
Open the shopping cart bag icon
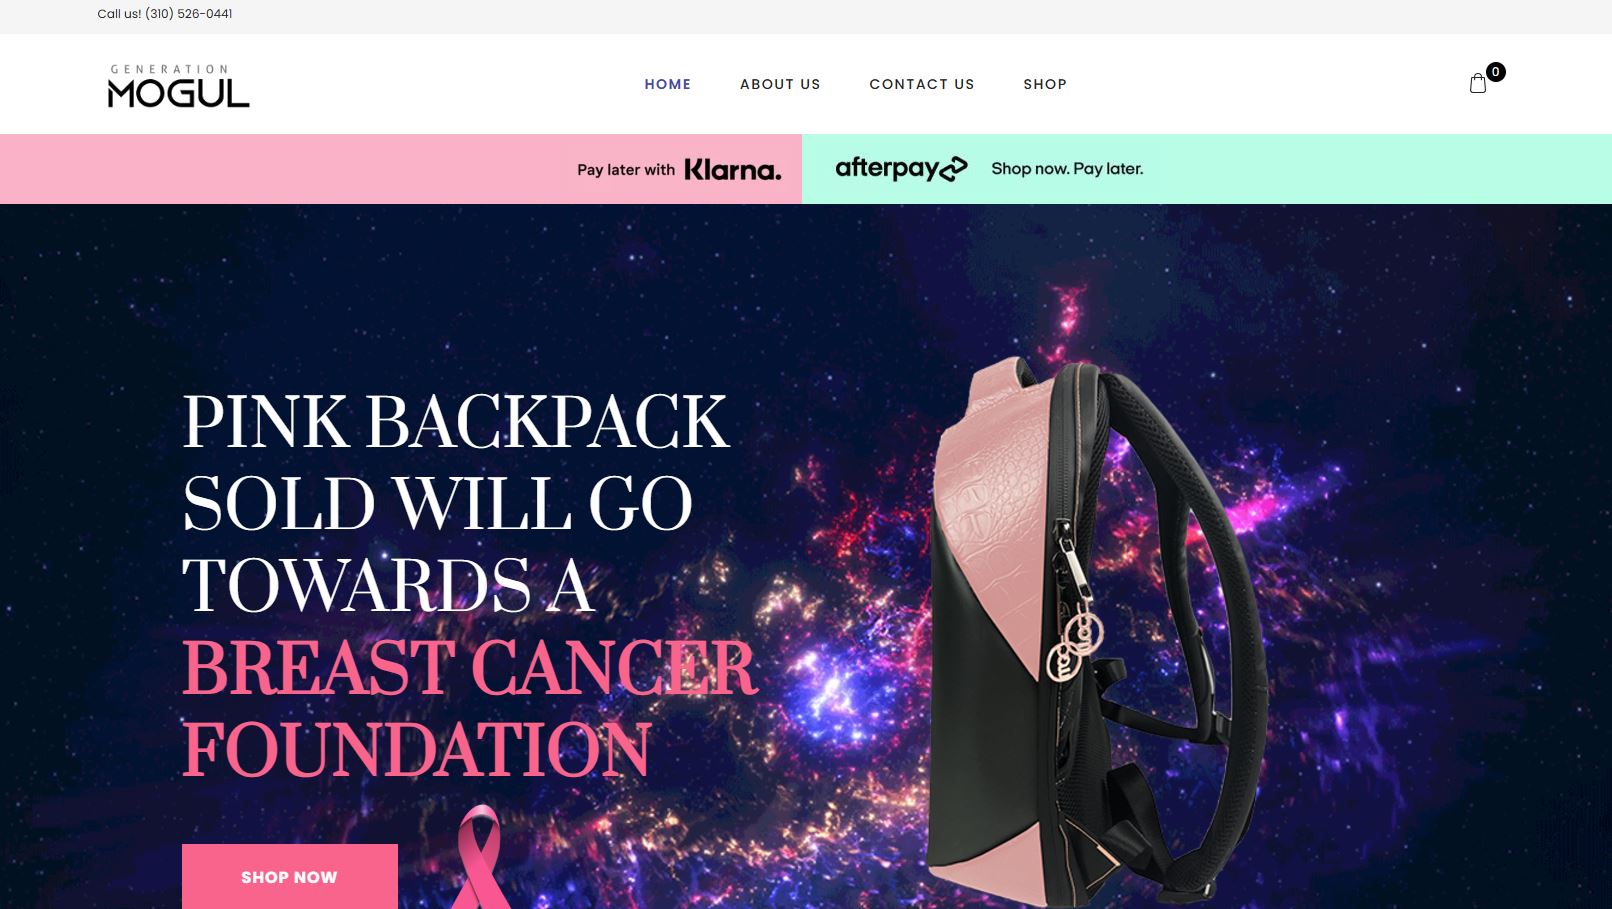1478,84
